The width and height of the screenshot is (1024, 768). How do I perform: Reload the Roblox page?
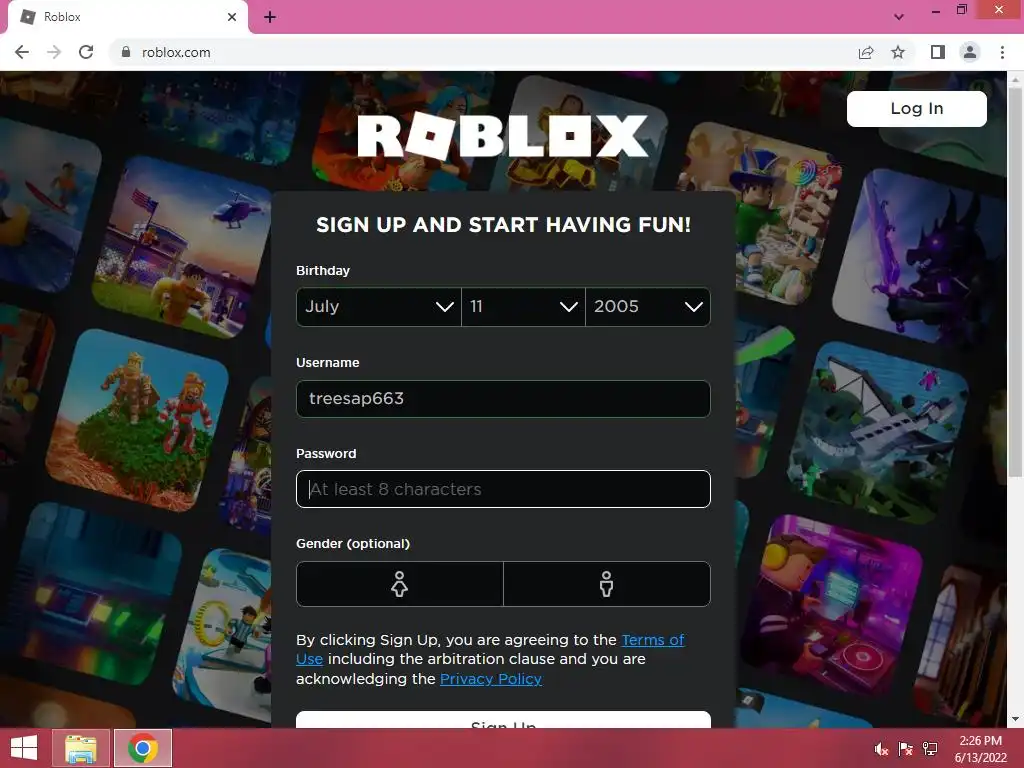86,52
